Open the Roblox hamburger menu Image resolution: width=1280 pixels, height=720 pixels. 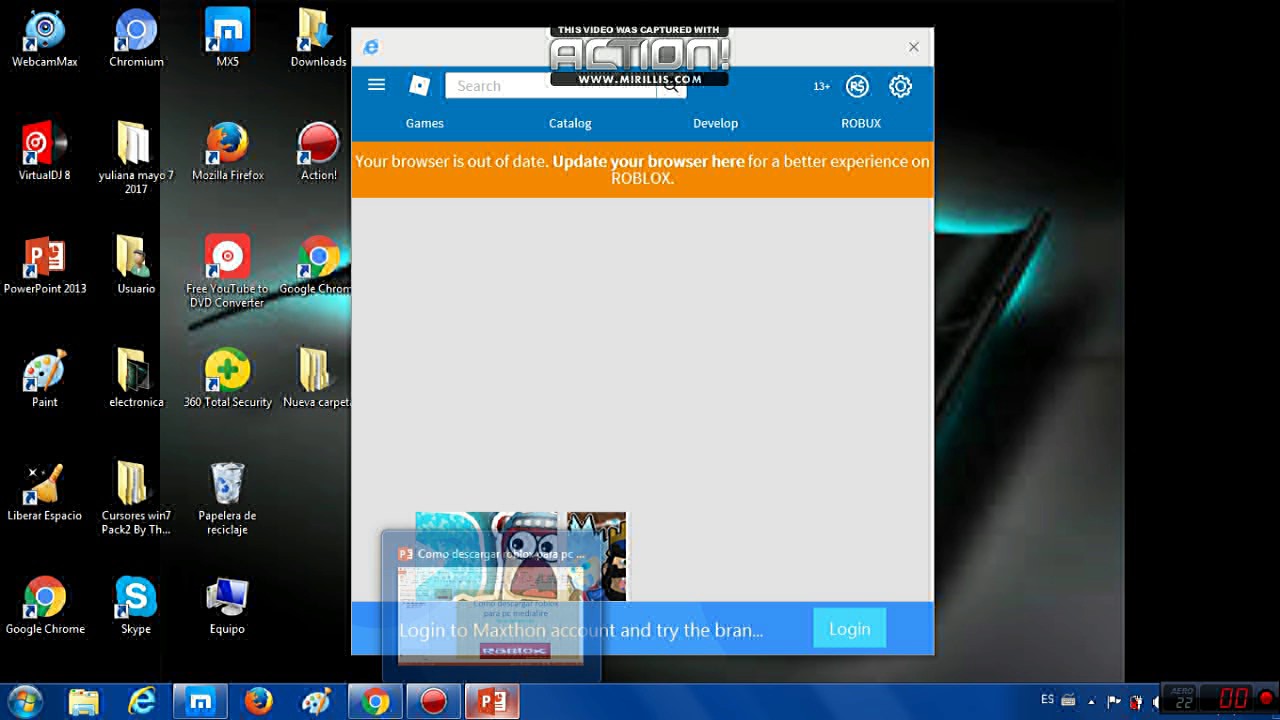[376, 85]
